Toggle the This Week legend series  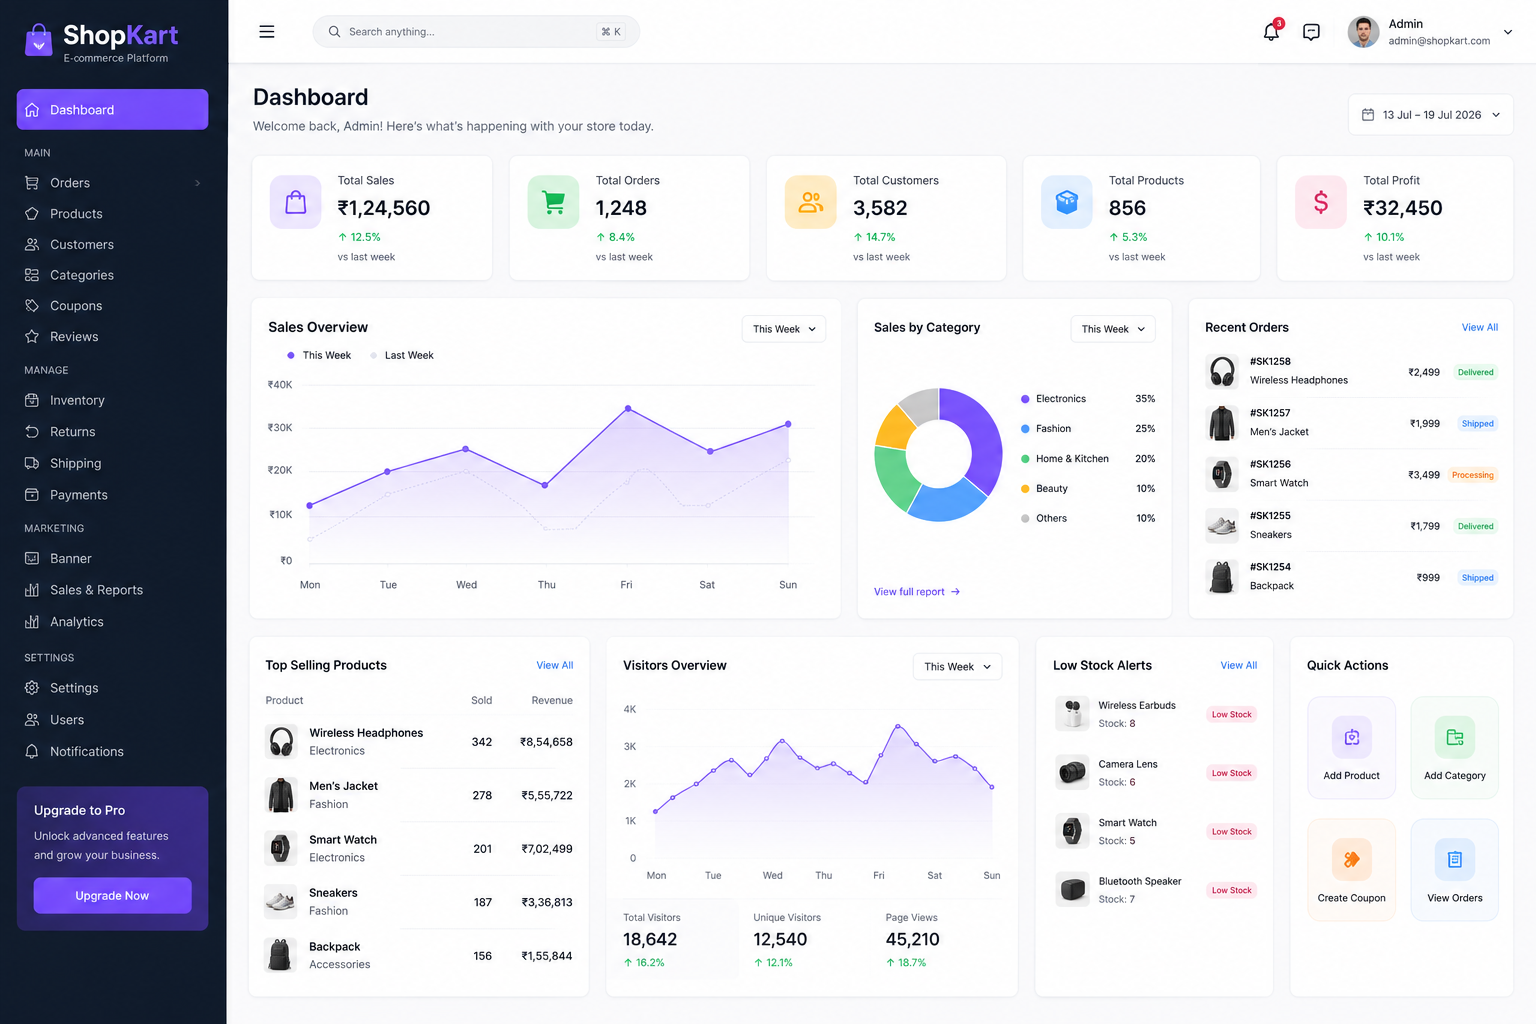[x=319, y=355]
